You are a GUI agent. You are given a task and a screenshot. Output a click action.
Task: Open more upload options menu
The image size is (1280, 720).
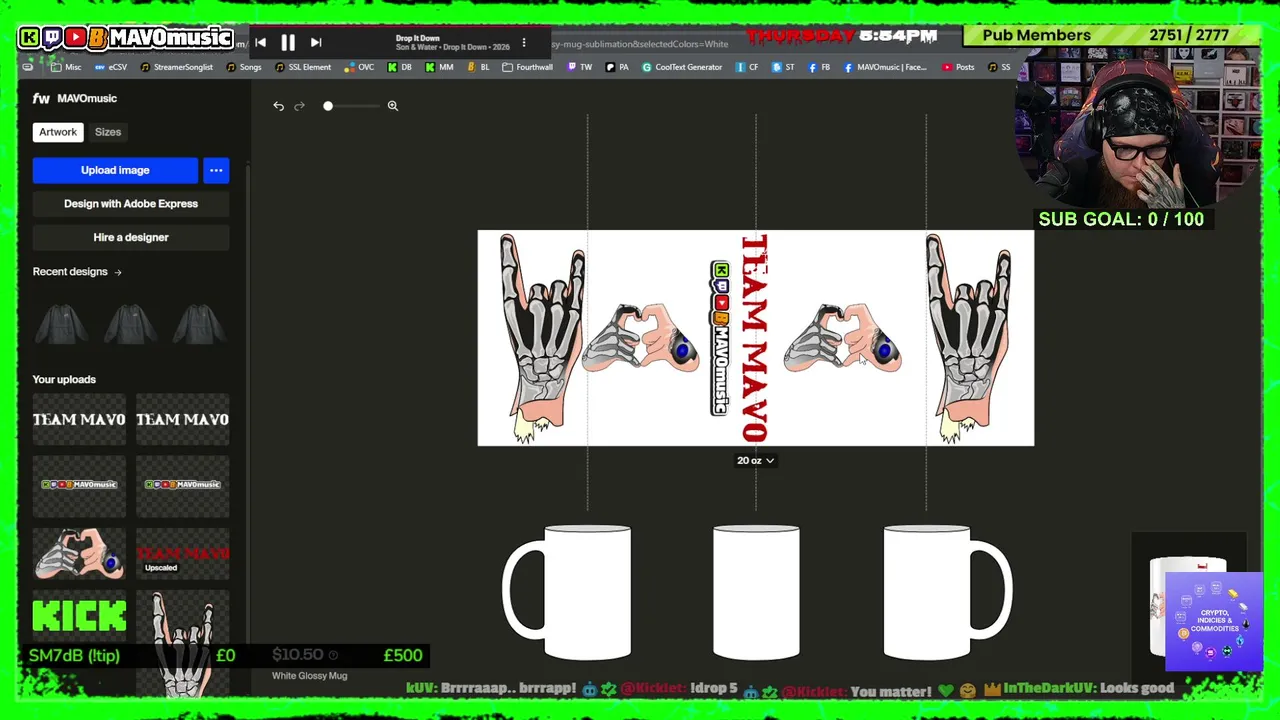tap(216, 170)
